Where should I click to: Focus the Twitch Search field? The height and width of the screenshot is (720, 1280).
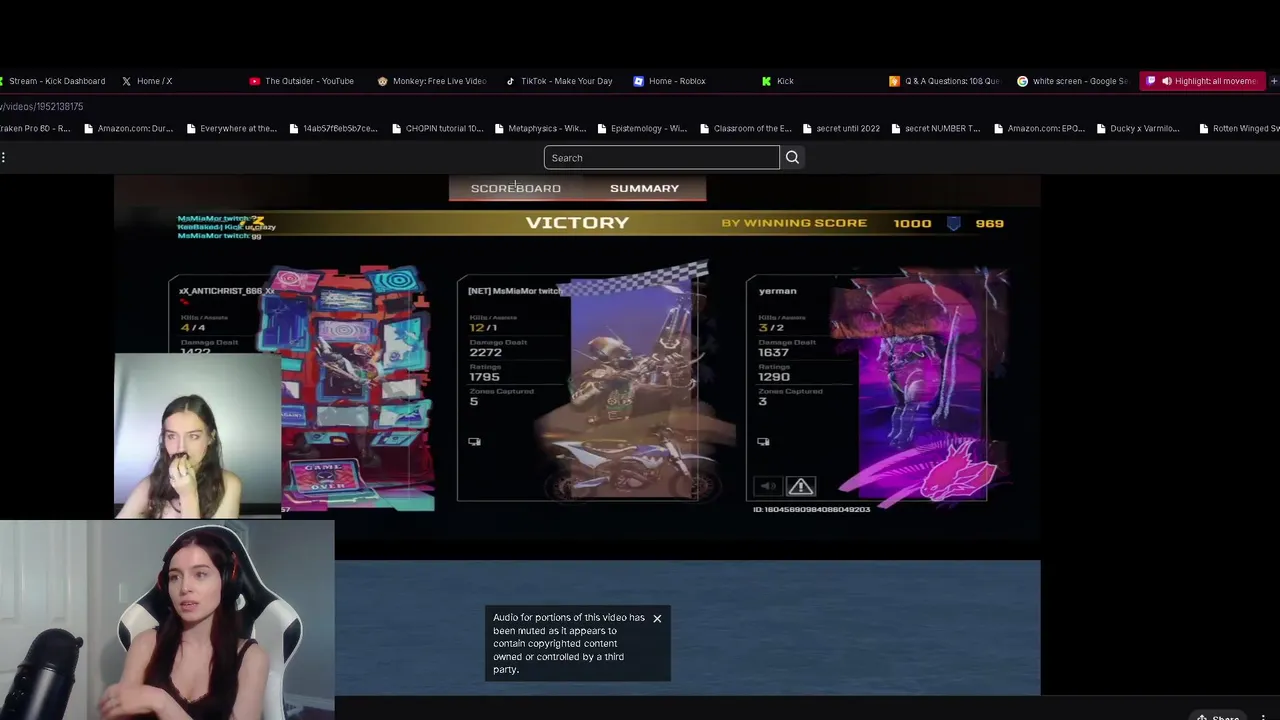coord(661,157)
